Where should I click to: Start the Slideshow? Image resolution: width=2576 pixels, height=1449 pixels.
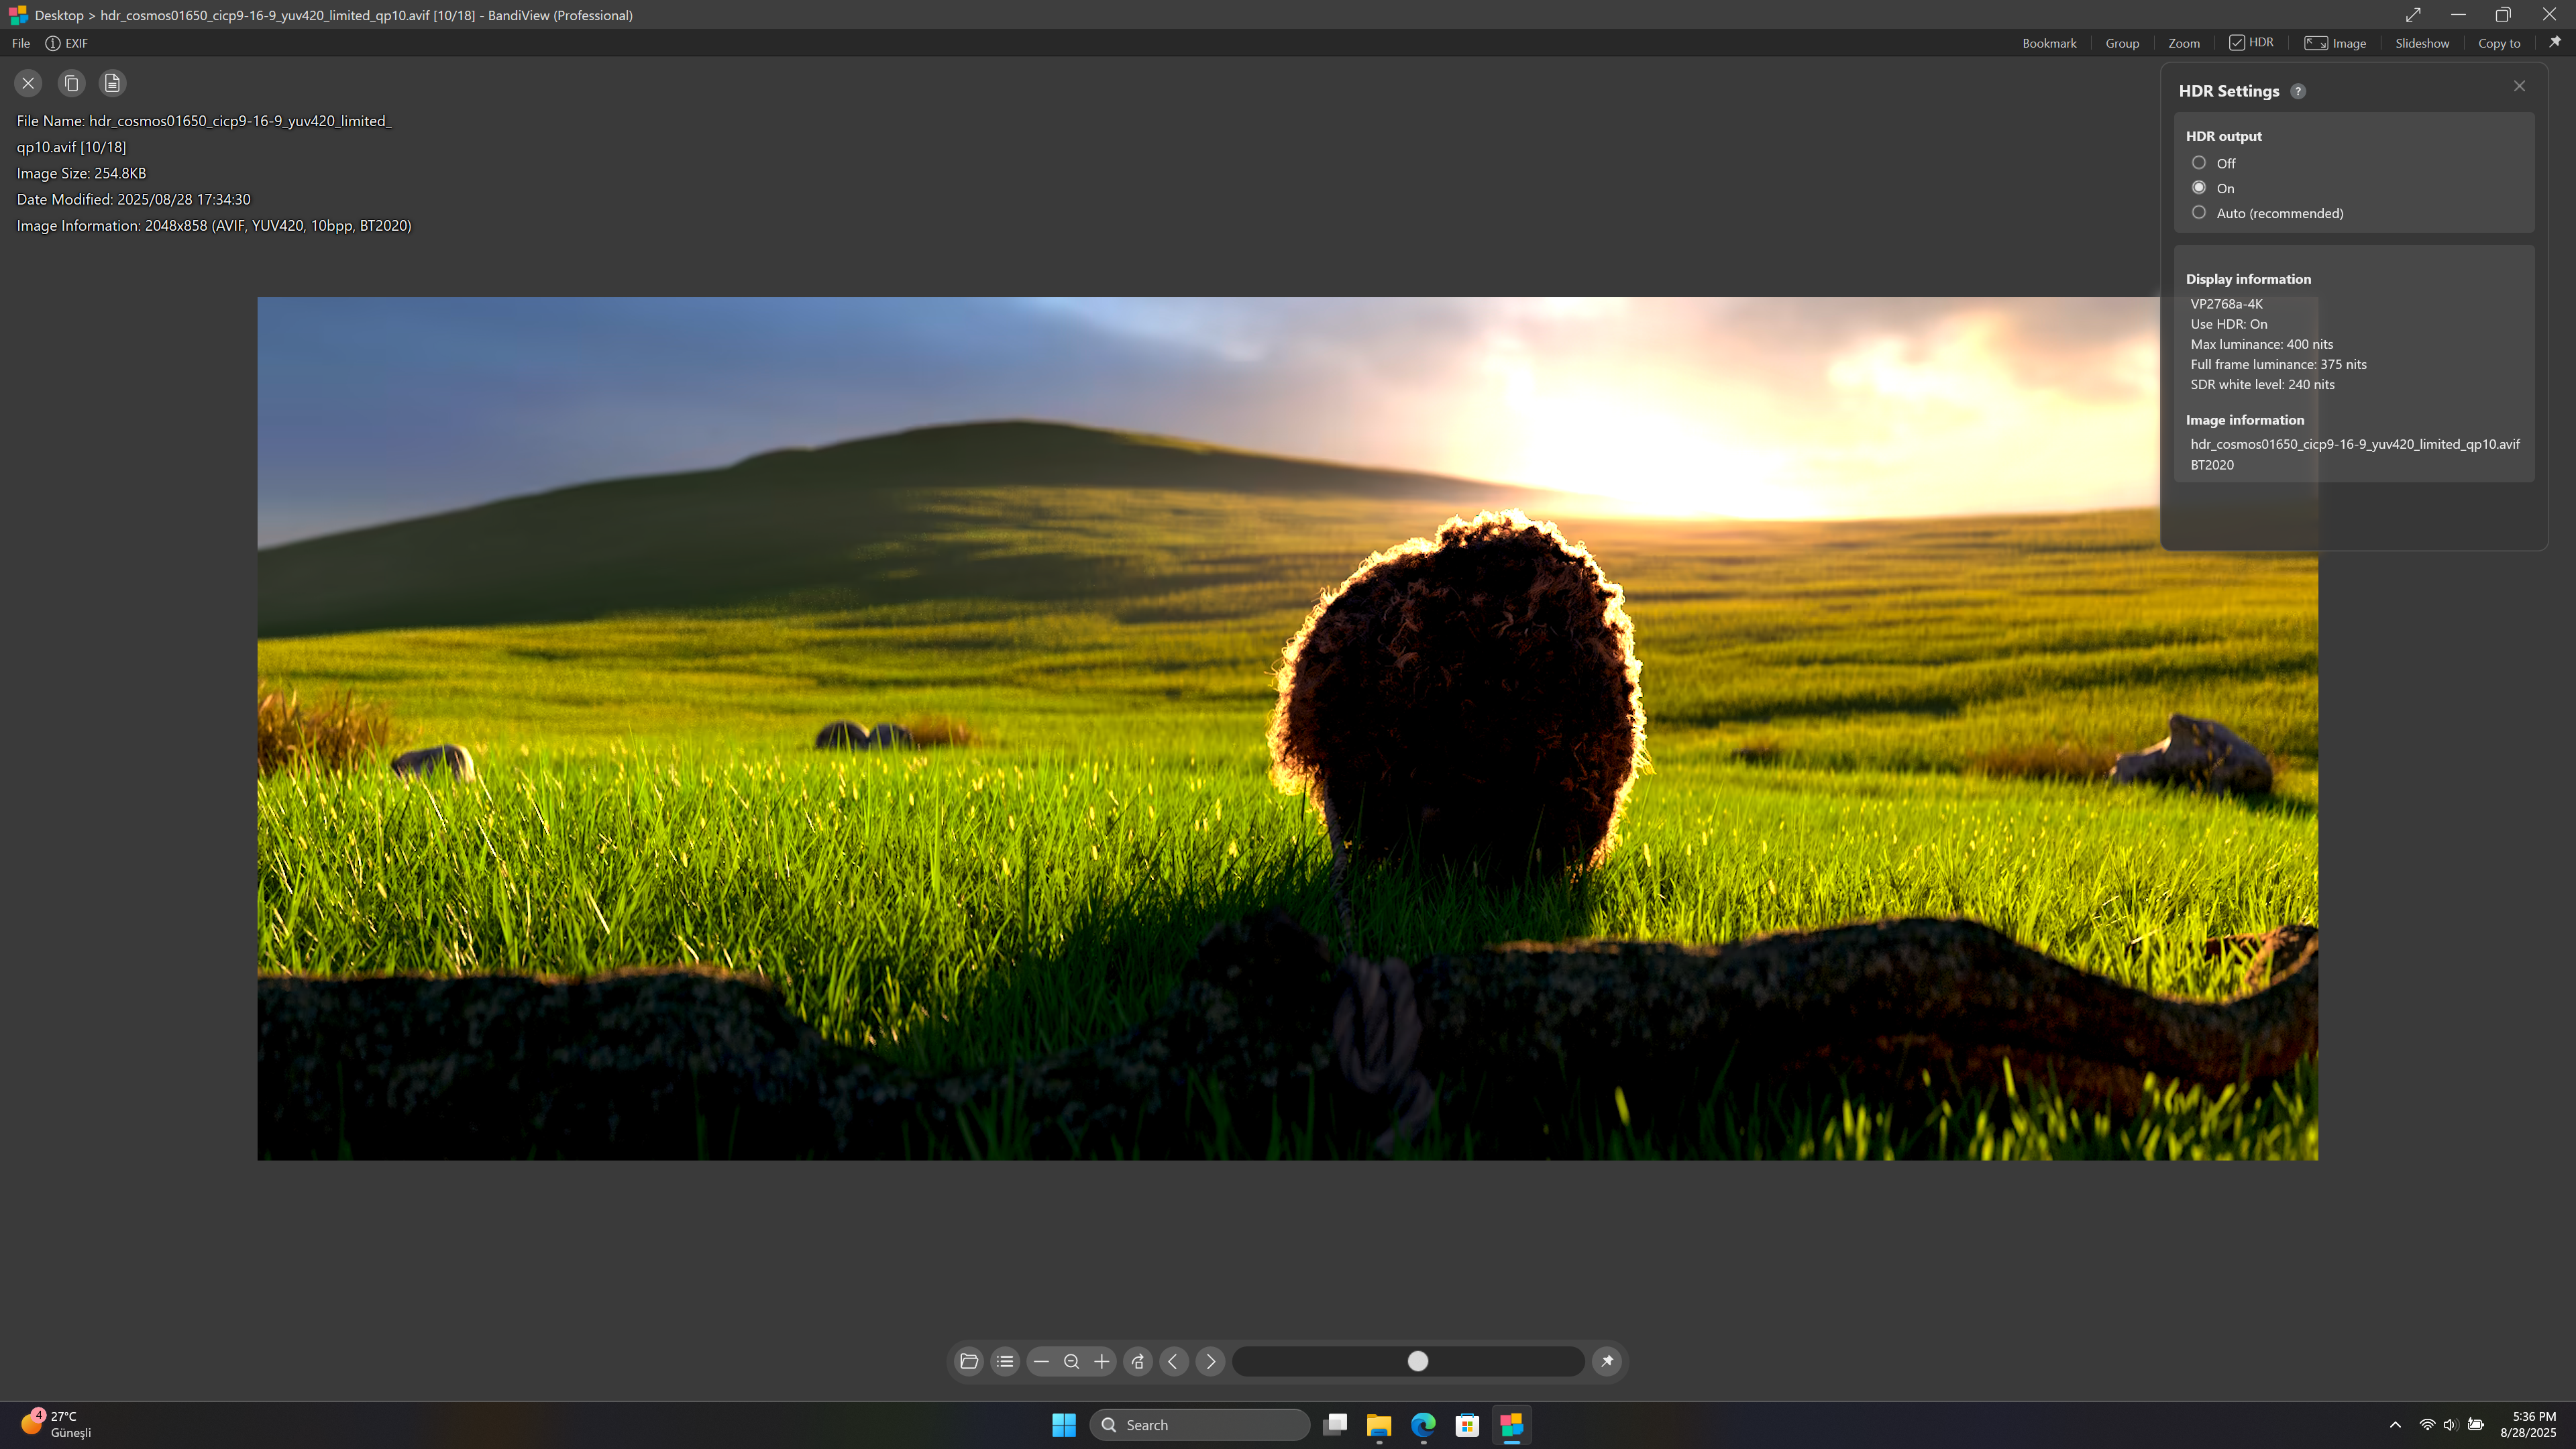(x=2422, y=43)
